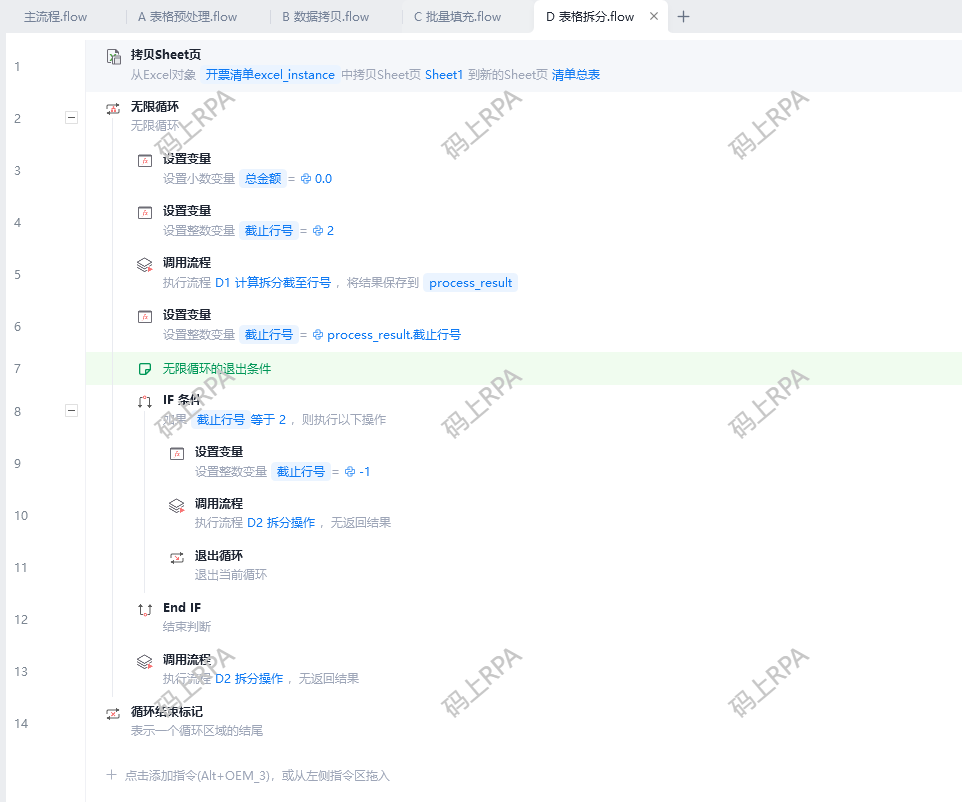Open the B 数据拷贝.flow tab

click(x=326, y=17)
